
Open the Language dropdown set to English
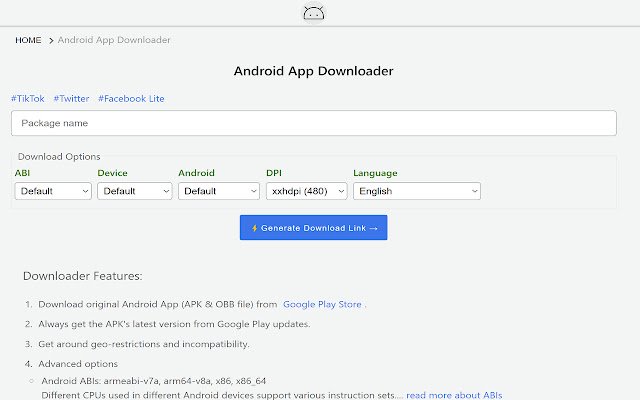coord(417,191)
